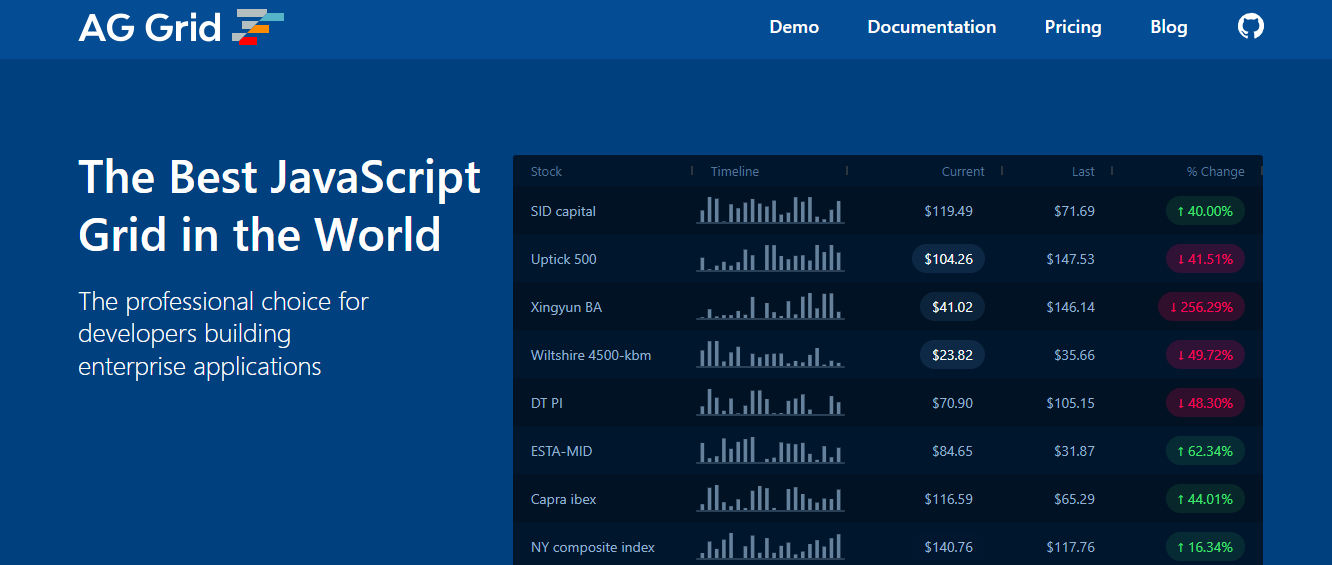Select the Capra ibex stock cell
This screenshot has height=565, width=1332.
(564, 499)
